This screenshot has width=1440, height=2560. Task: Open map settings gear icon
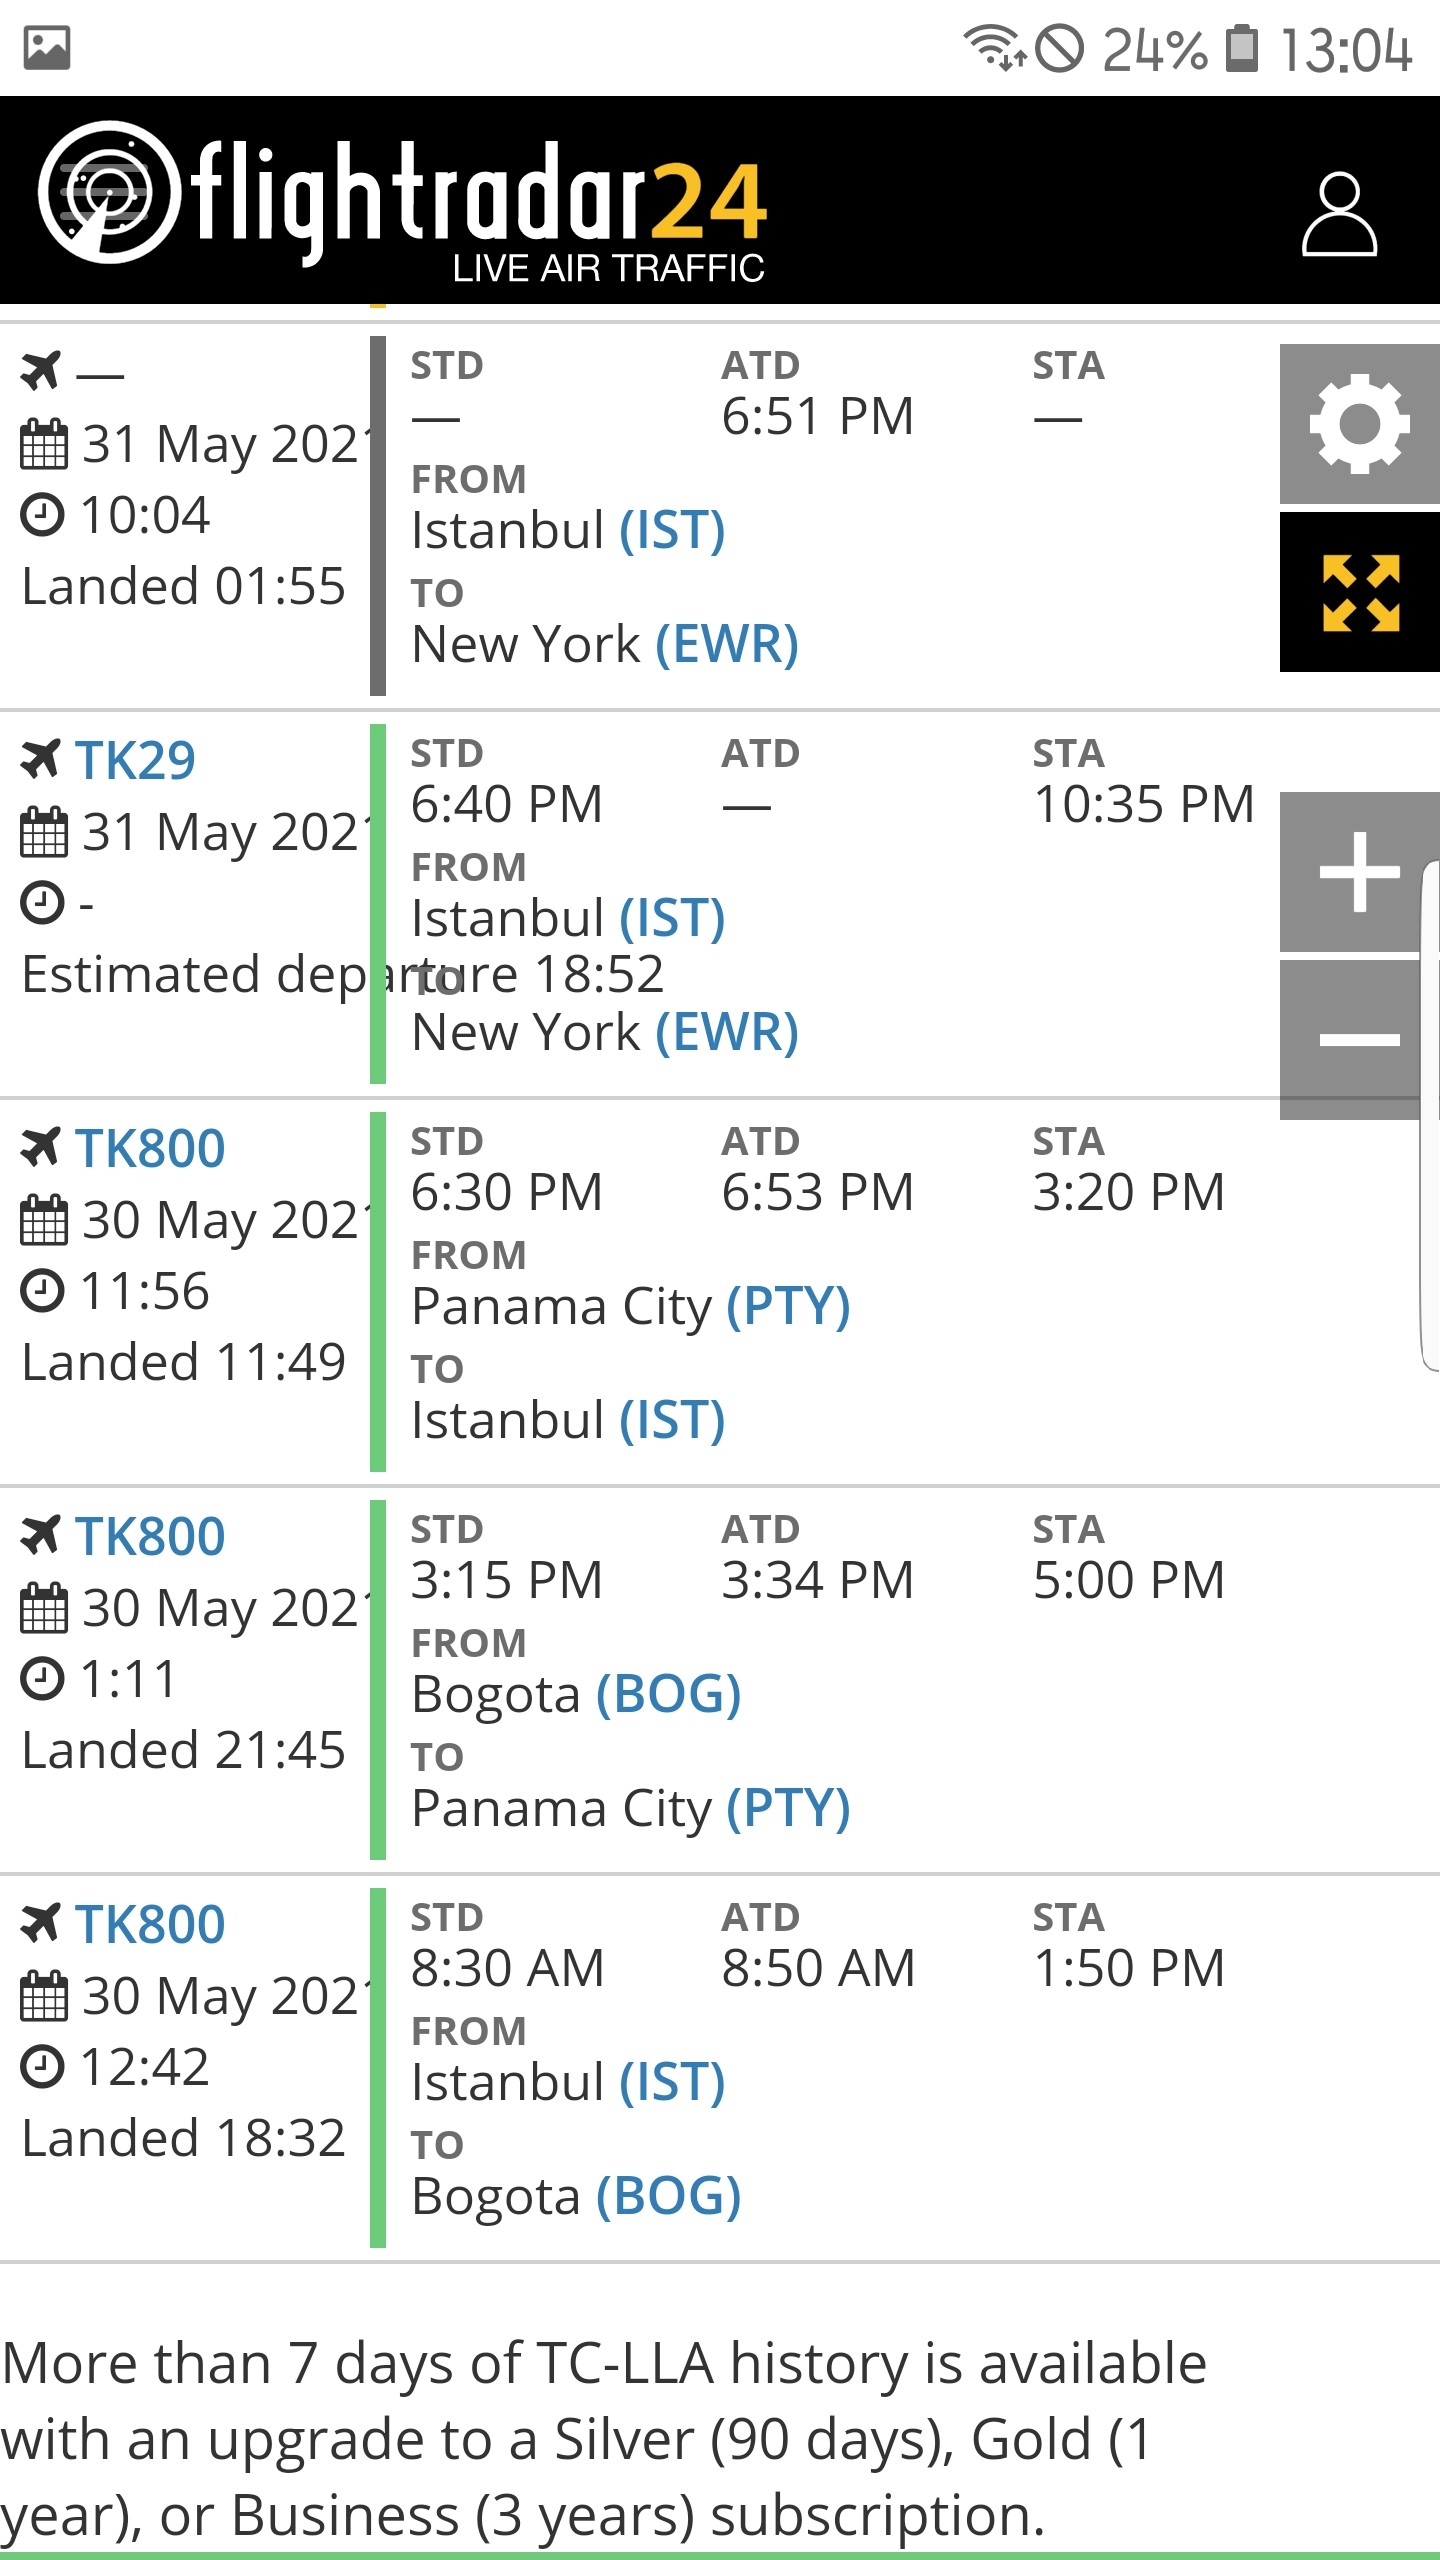click(1360, 424)
